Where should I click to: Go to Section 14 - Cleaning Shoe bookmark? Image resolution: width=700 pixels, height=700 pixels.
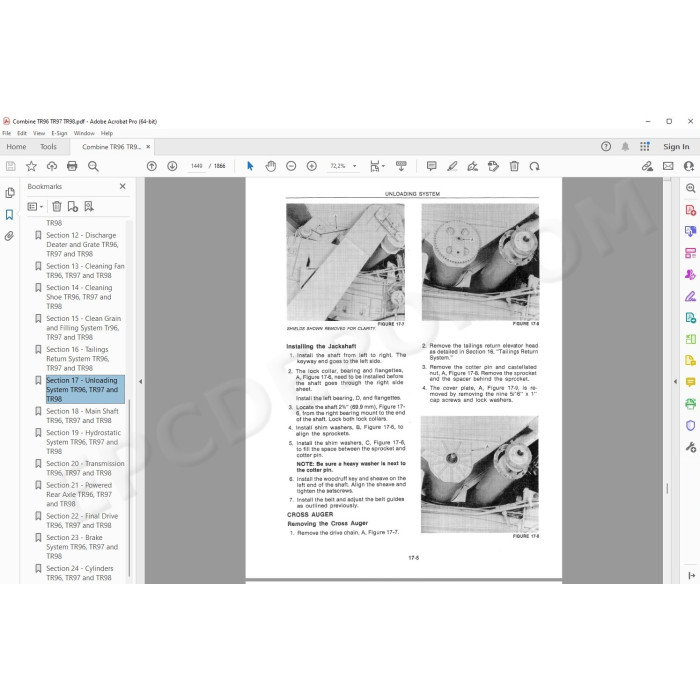tap(79, 297)
